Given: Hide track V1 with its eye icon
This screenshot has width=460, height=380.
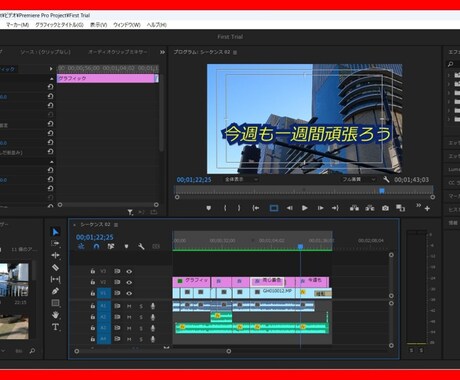Looking at the screenshot, I should (x=129, y=293).
